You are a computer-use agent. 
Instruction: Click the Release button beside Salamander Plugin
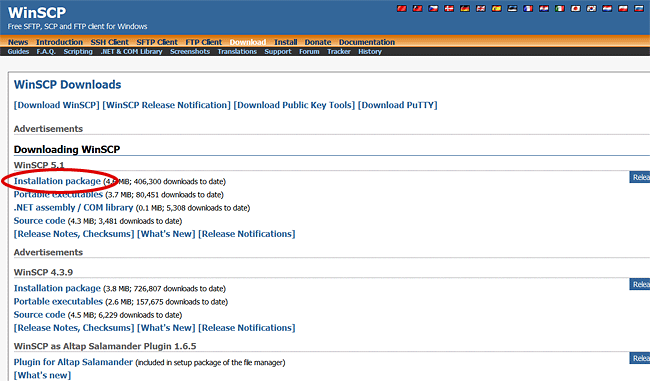click(x=640, y=358)
